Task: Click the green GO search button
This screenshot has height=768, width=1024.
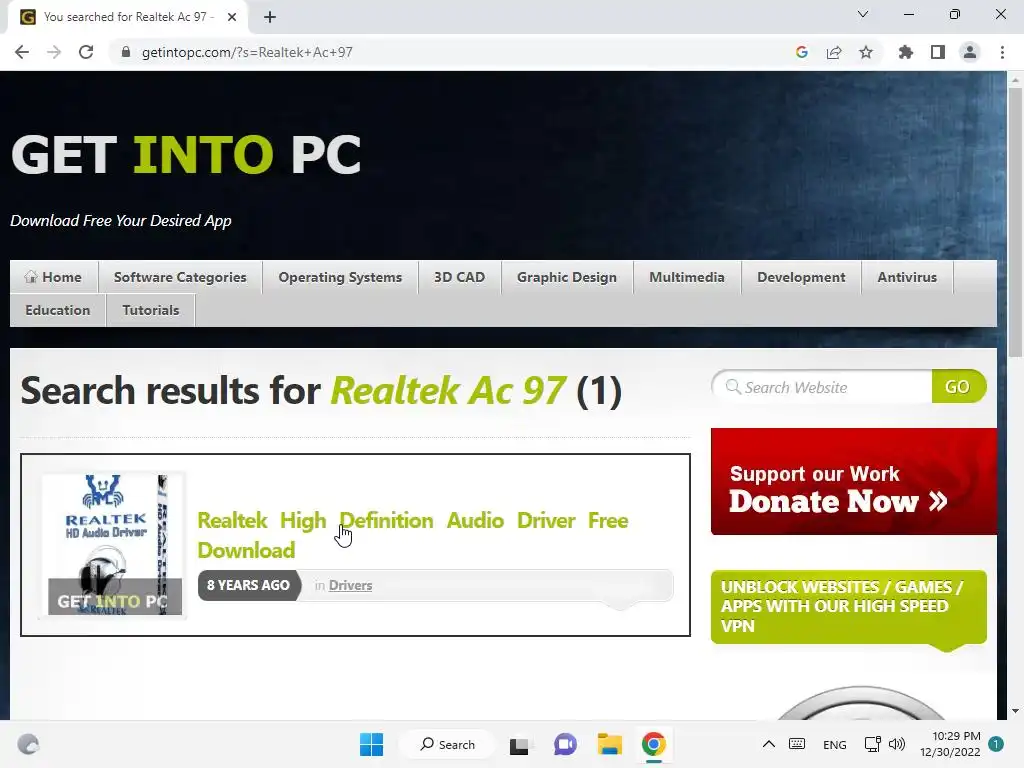Action: coord(958,387)
